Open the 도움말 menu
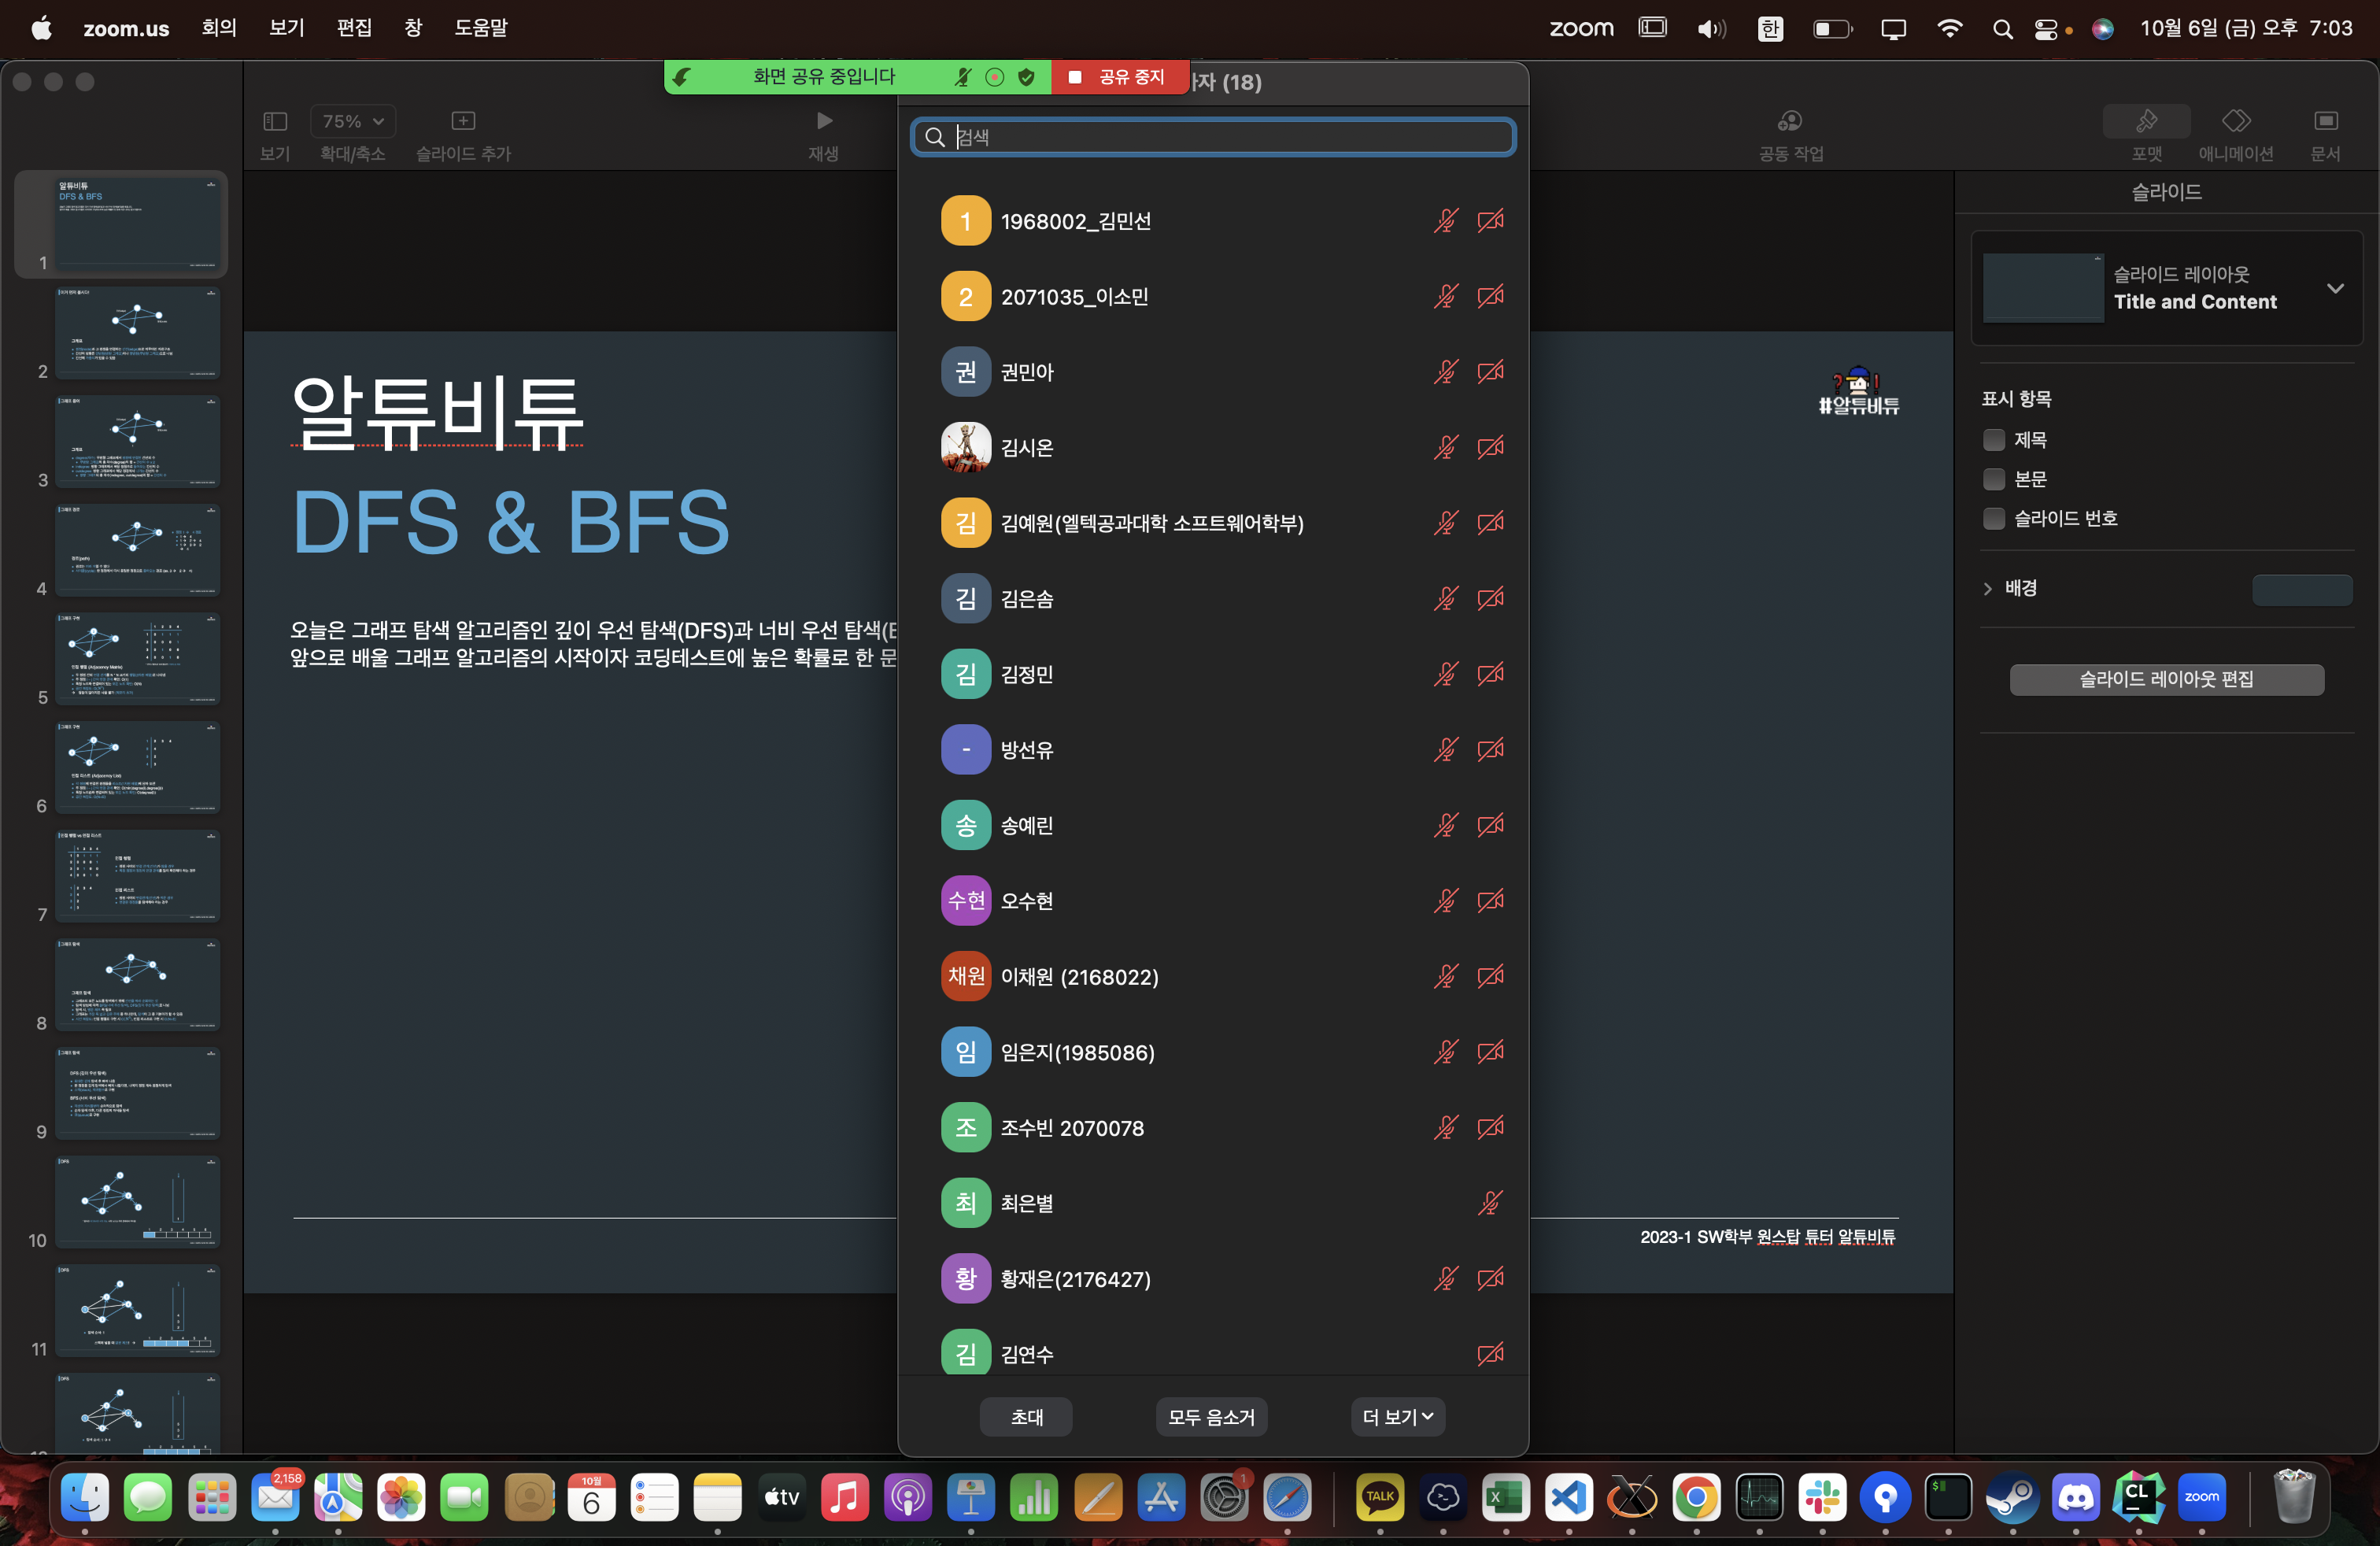Image resolution: width=2380 pixels, height=1546 pixels. [x=481, y=28]
